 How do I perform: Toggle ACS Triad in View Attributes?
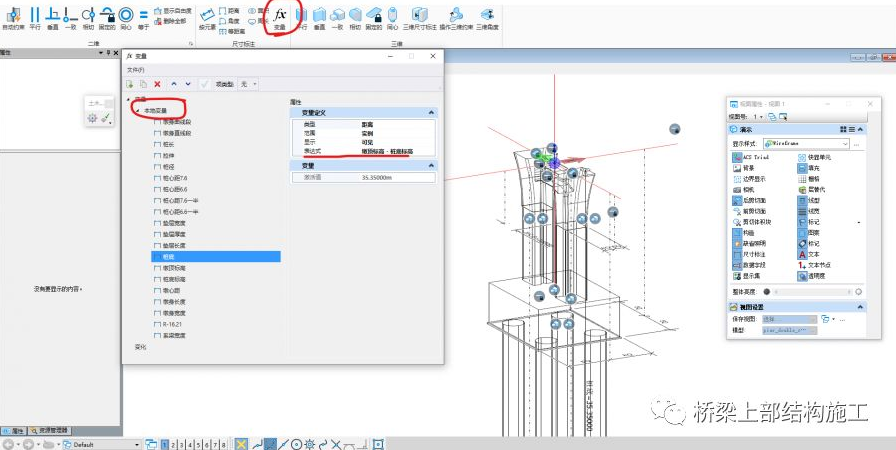(x=750, y=157)
